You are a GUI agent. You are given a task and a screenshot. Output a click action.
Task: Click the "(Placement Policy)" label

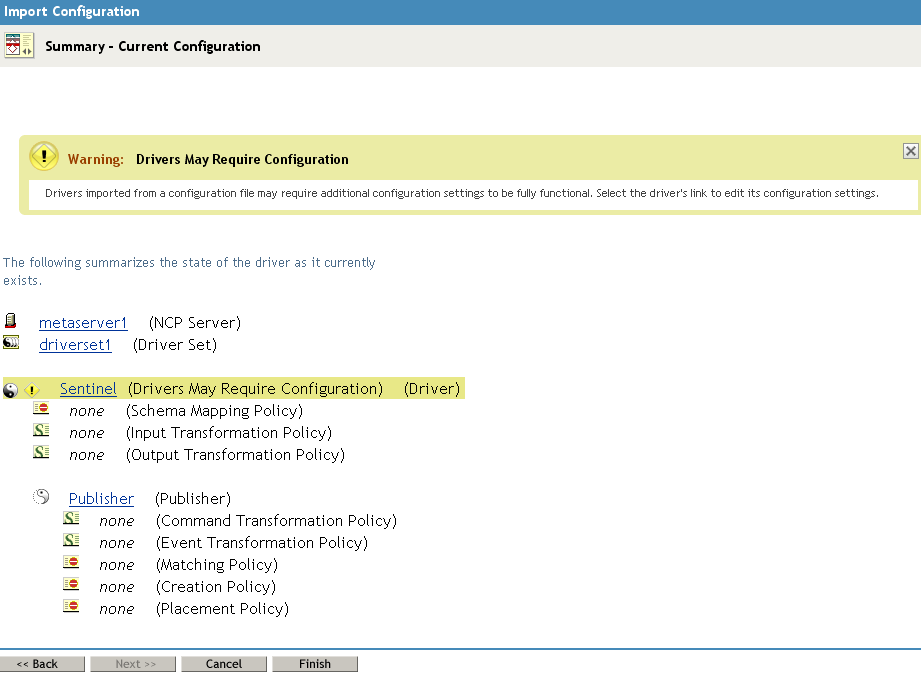click(223, 609)
